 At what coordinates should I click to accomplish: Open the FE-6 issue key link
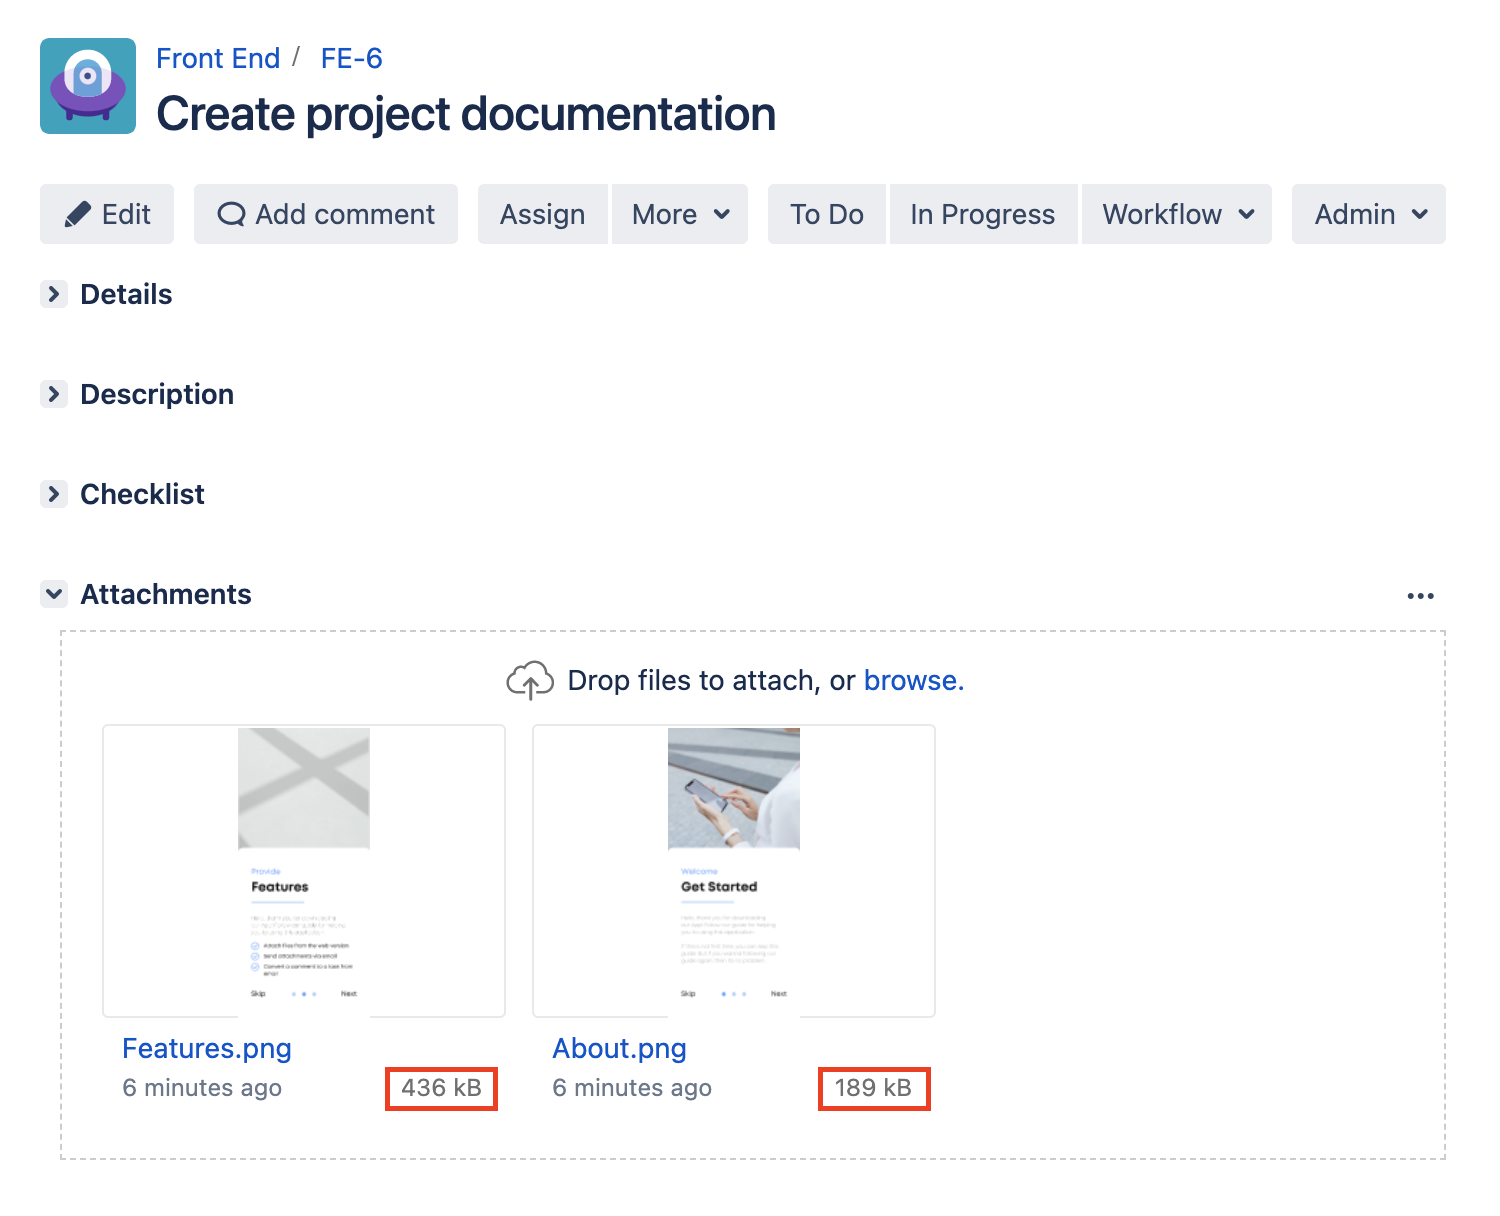[351, 58]
